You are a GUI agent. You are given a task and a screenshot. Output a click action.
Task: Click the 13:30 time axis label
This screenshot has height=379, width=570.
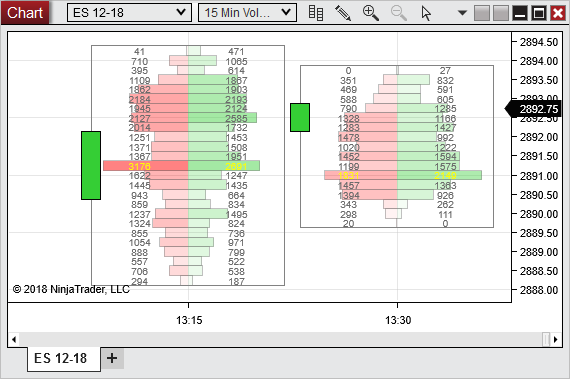point(398,320)
